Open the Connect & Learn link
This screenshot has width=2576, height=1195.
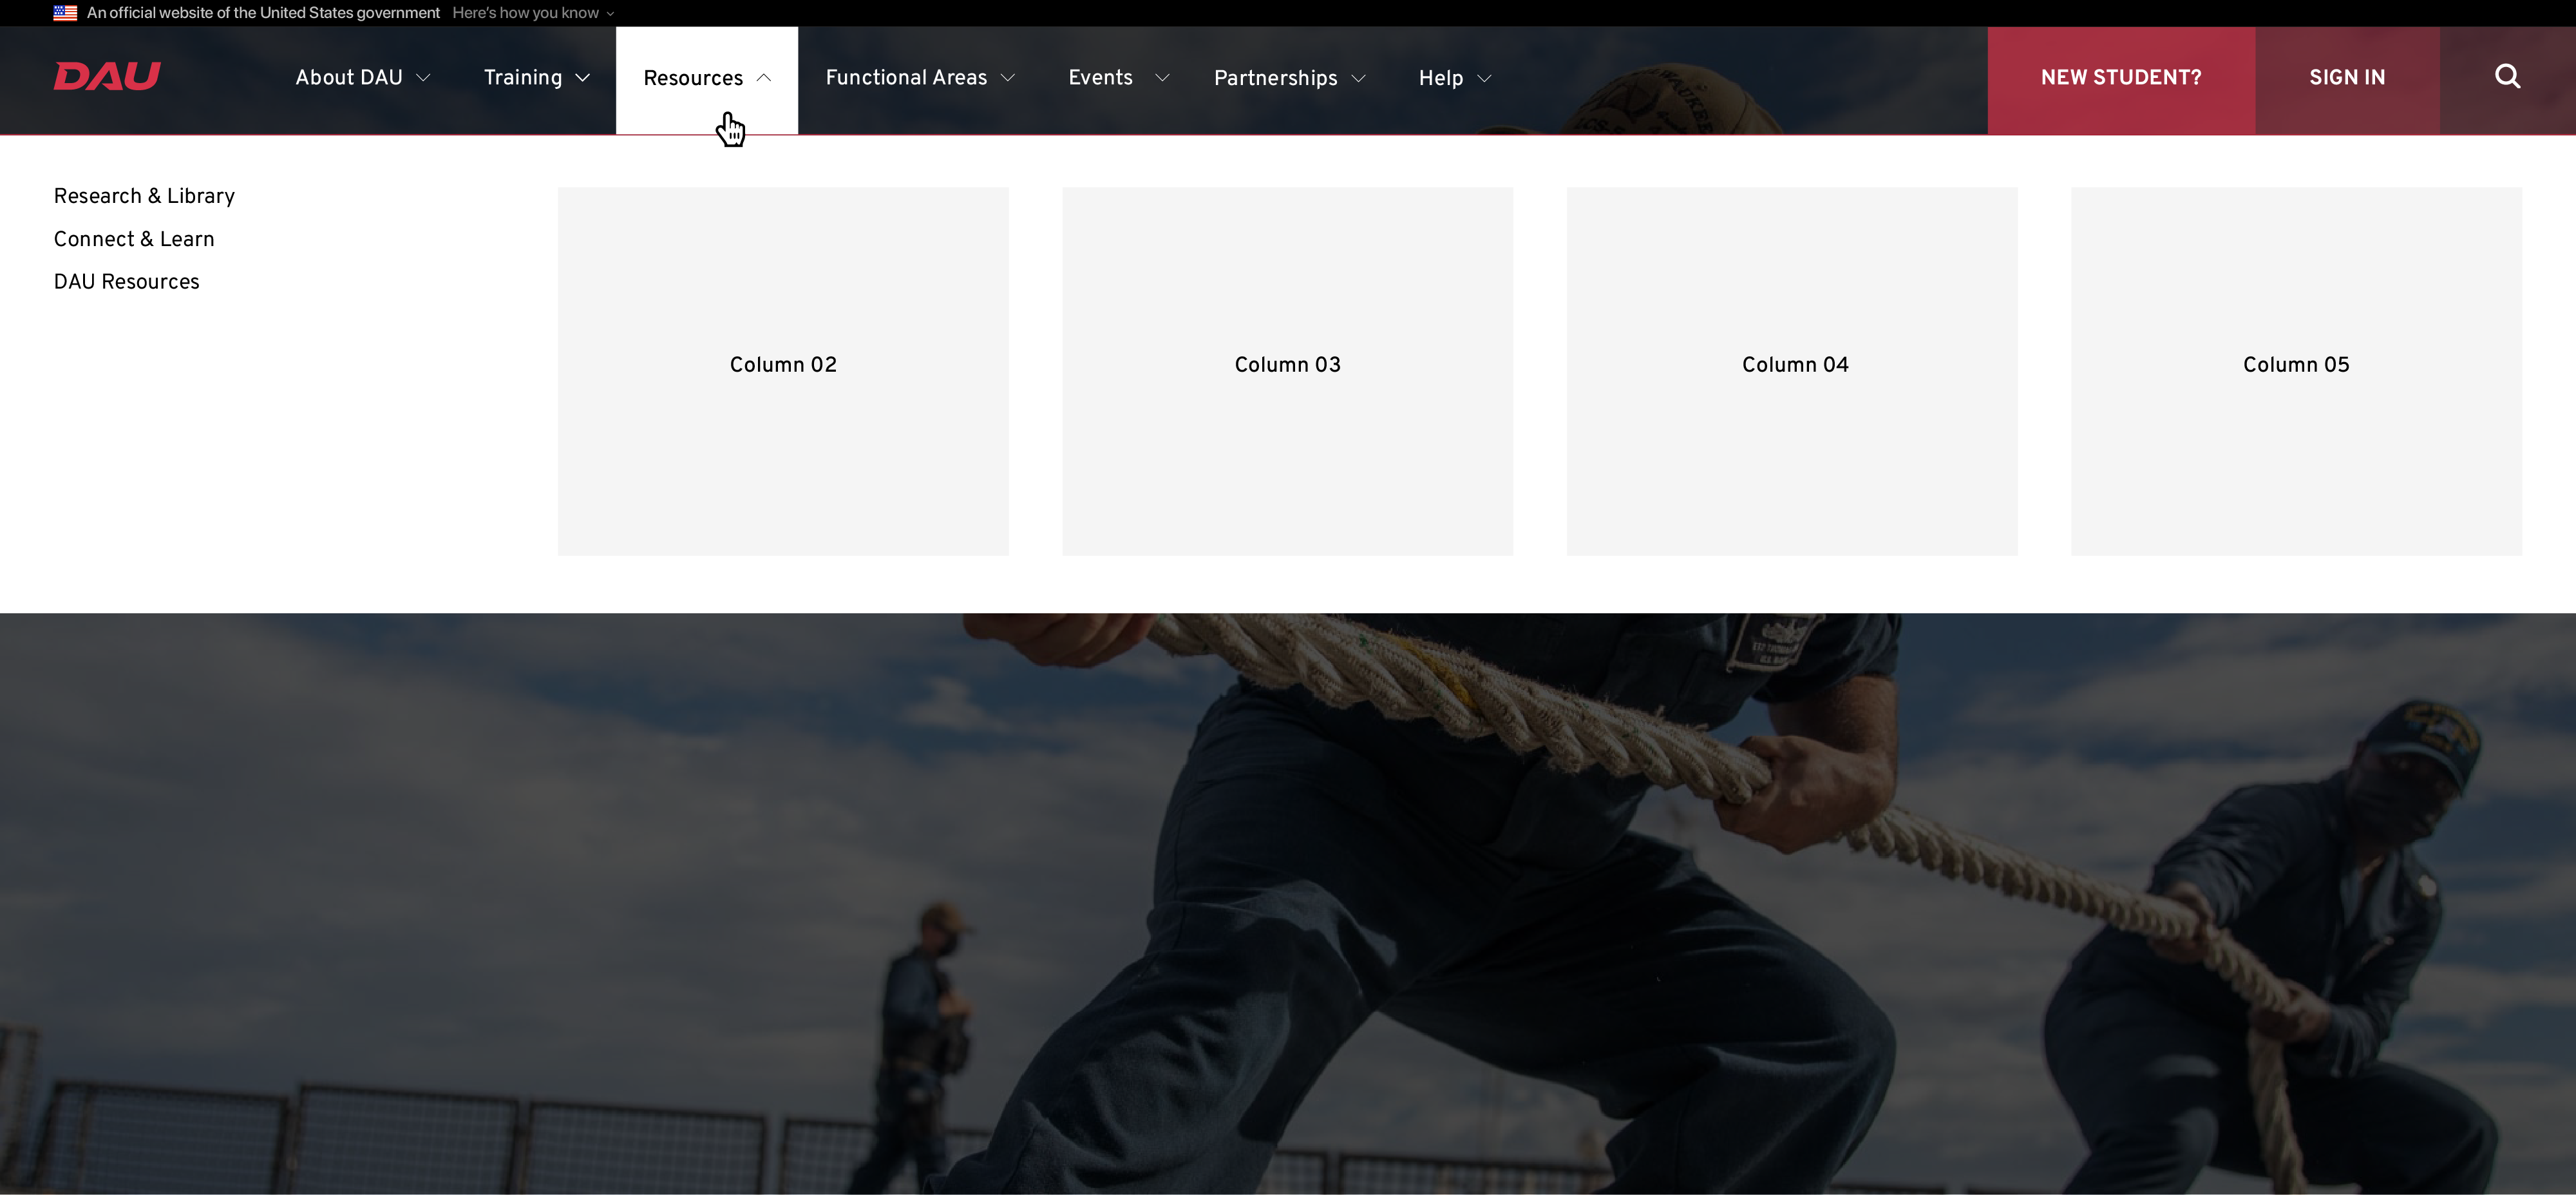(x=134, y=239)
